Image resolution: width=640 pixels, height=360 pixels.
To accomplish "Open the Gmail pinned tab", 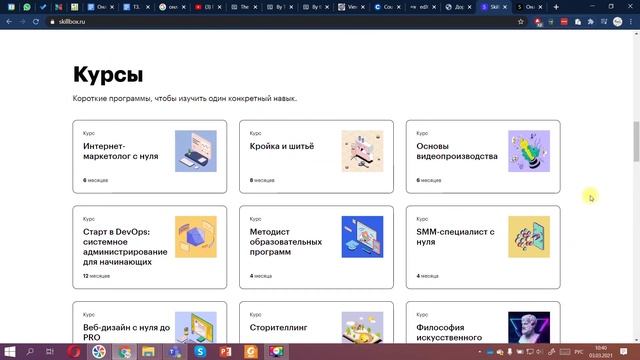I will click(59, 7).
